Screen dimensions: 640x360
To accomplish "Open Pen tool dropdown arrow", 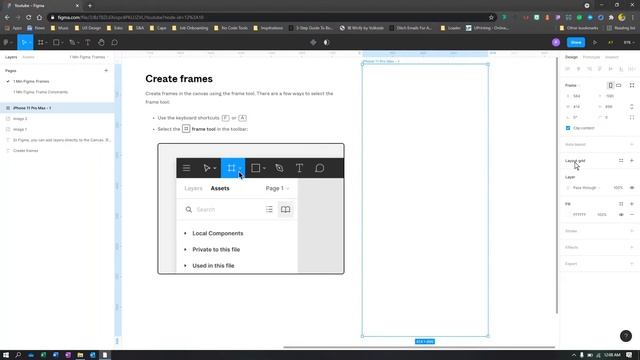I will (x=78, y=43).
